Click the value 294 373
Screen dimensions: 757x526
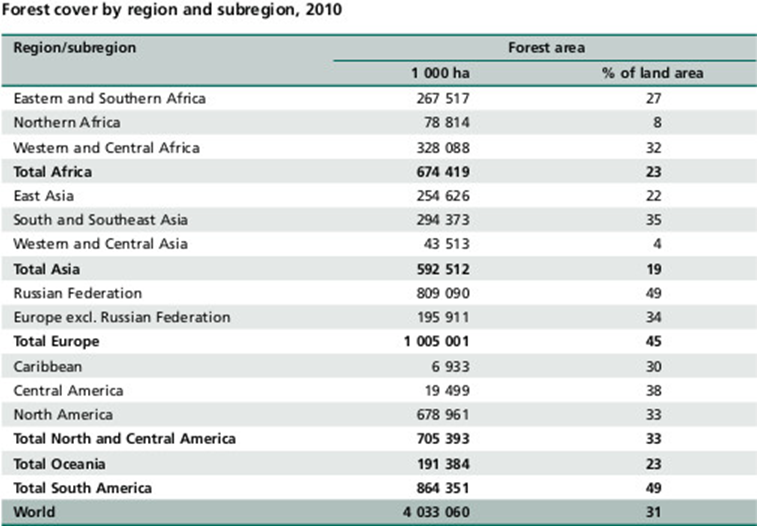pos(443,220)
